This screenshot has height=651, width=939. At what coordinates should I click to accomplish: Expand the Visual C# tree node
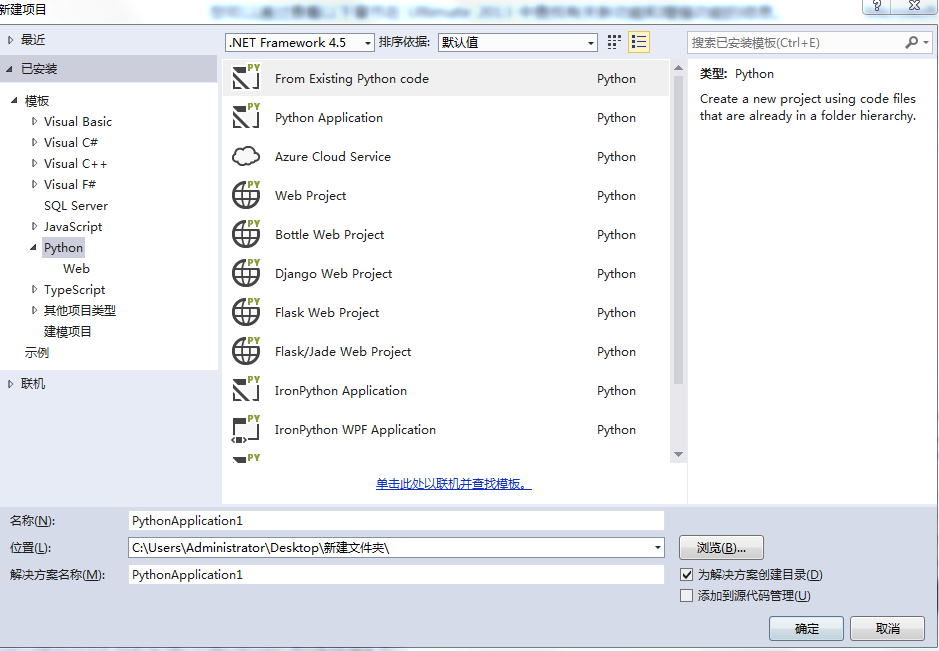coord(34,142)
